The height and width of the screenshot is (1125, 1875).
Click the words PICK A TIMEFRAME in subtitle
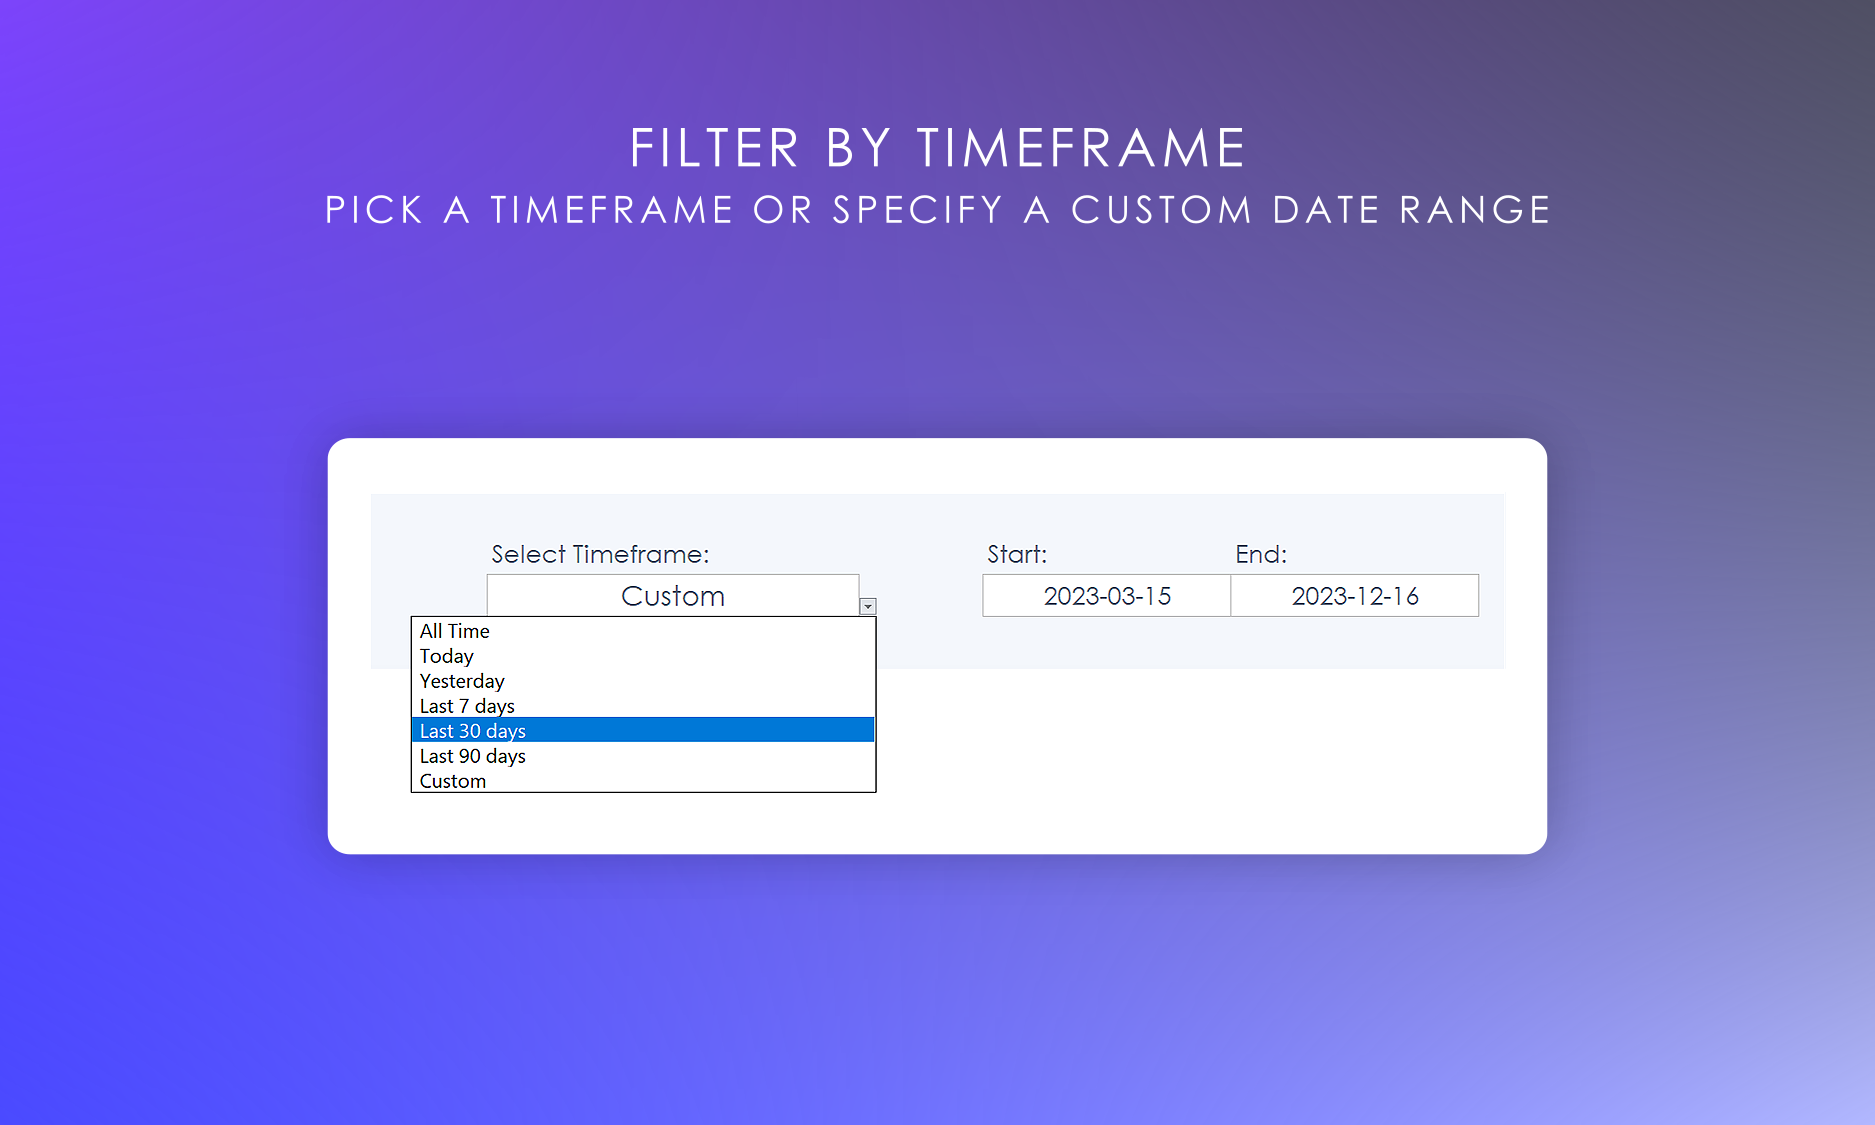click(x=529, y=210)
